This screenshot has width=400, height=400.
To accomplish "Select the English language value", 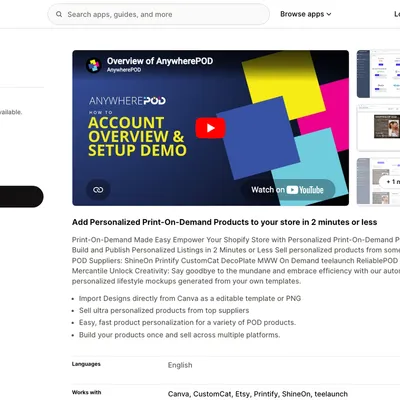I will tap(180, 365).
